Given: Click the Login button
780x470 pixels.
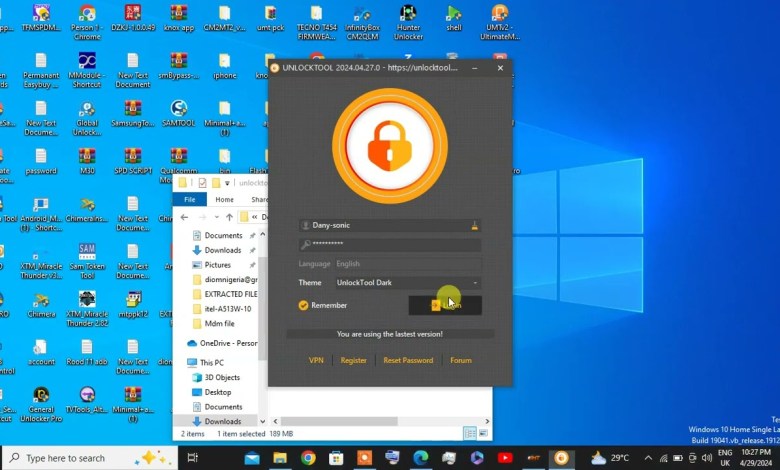Looking at the screenshot, I should pos(445,305).
